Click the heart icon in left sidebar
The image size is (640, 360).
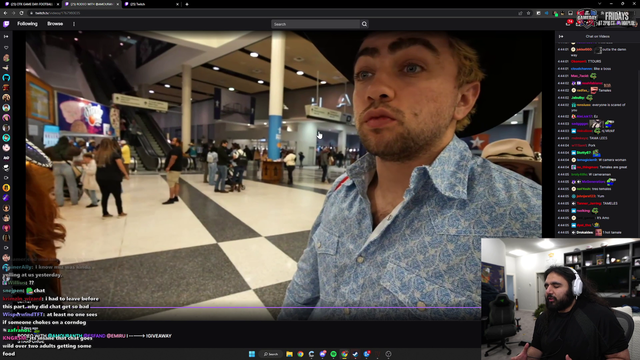(6, 48)
